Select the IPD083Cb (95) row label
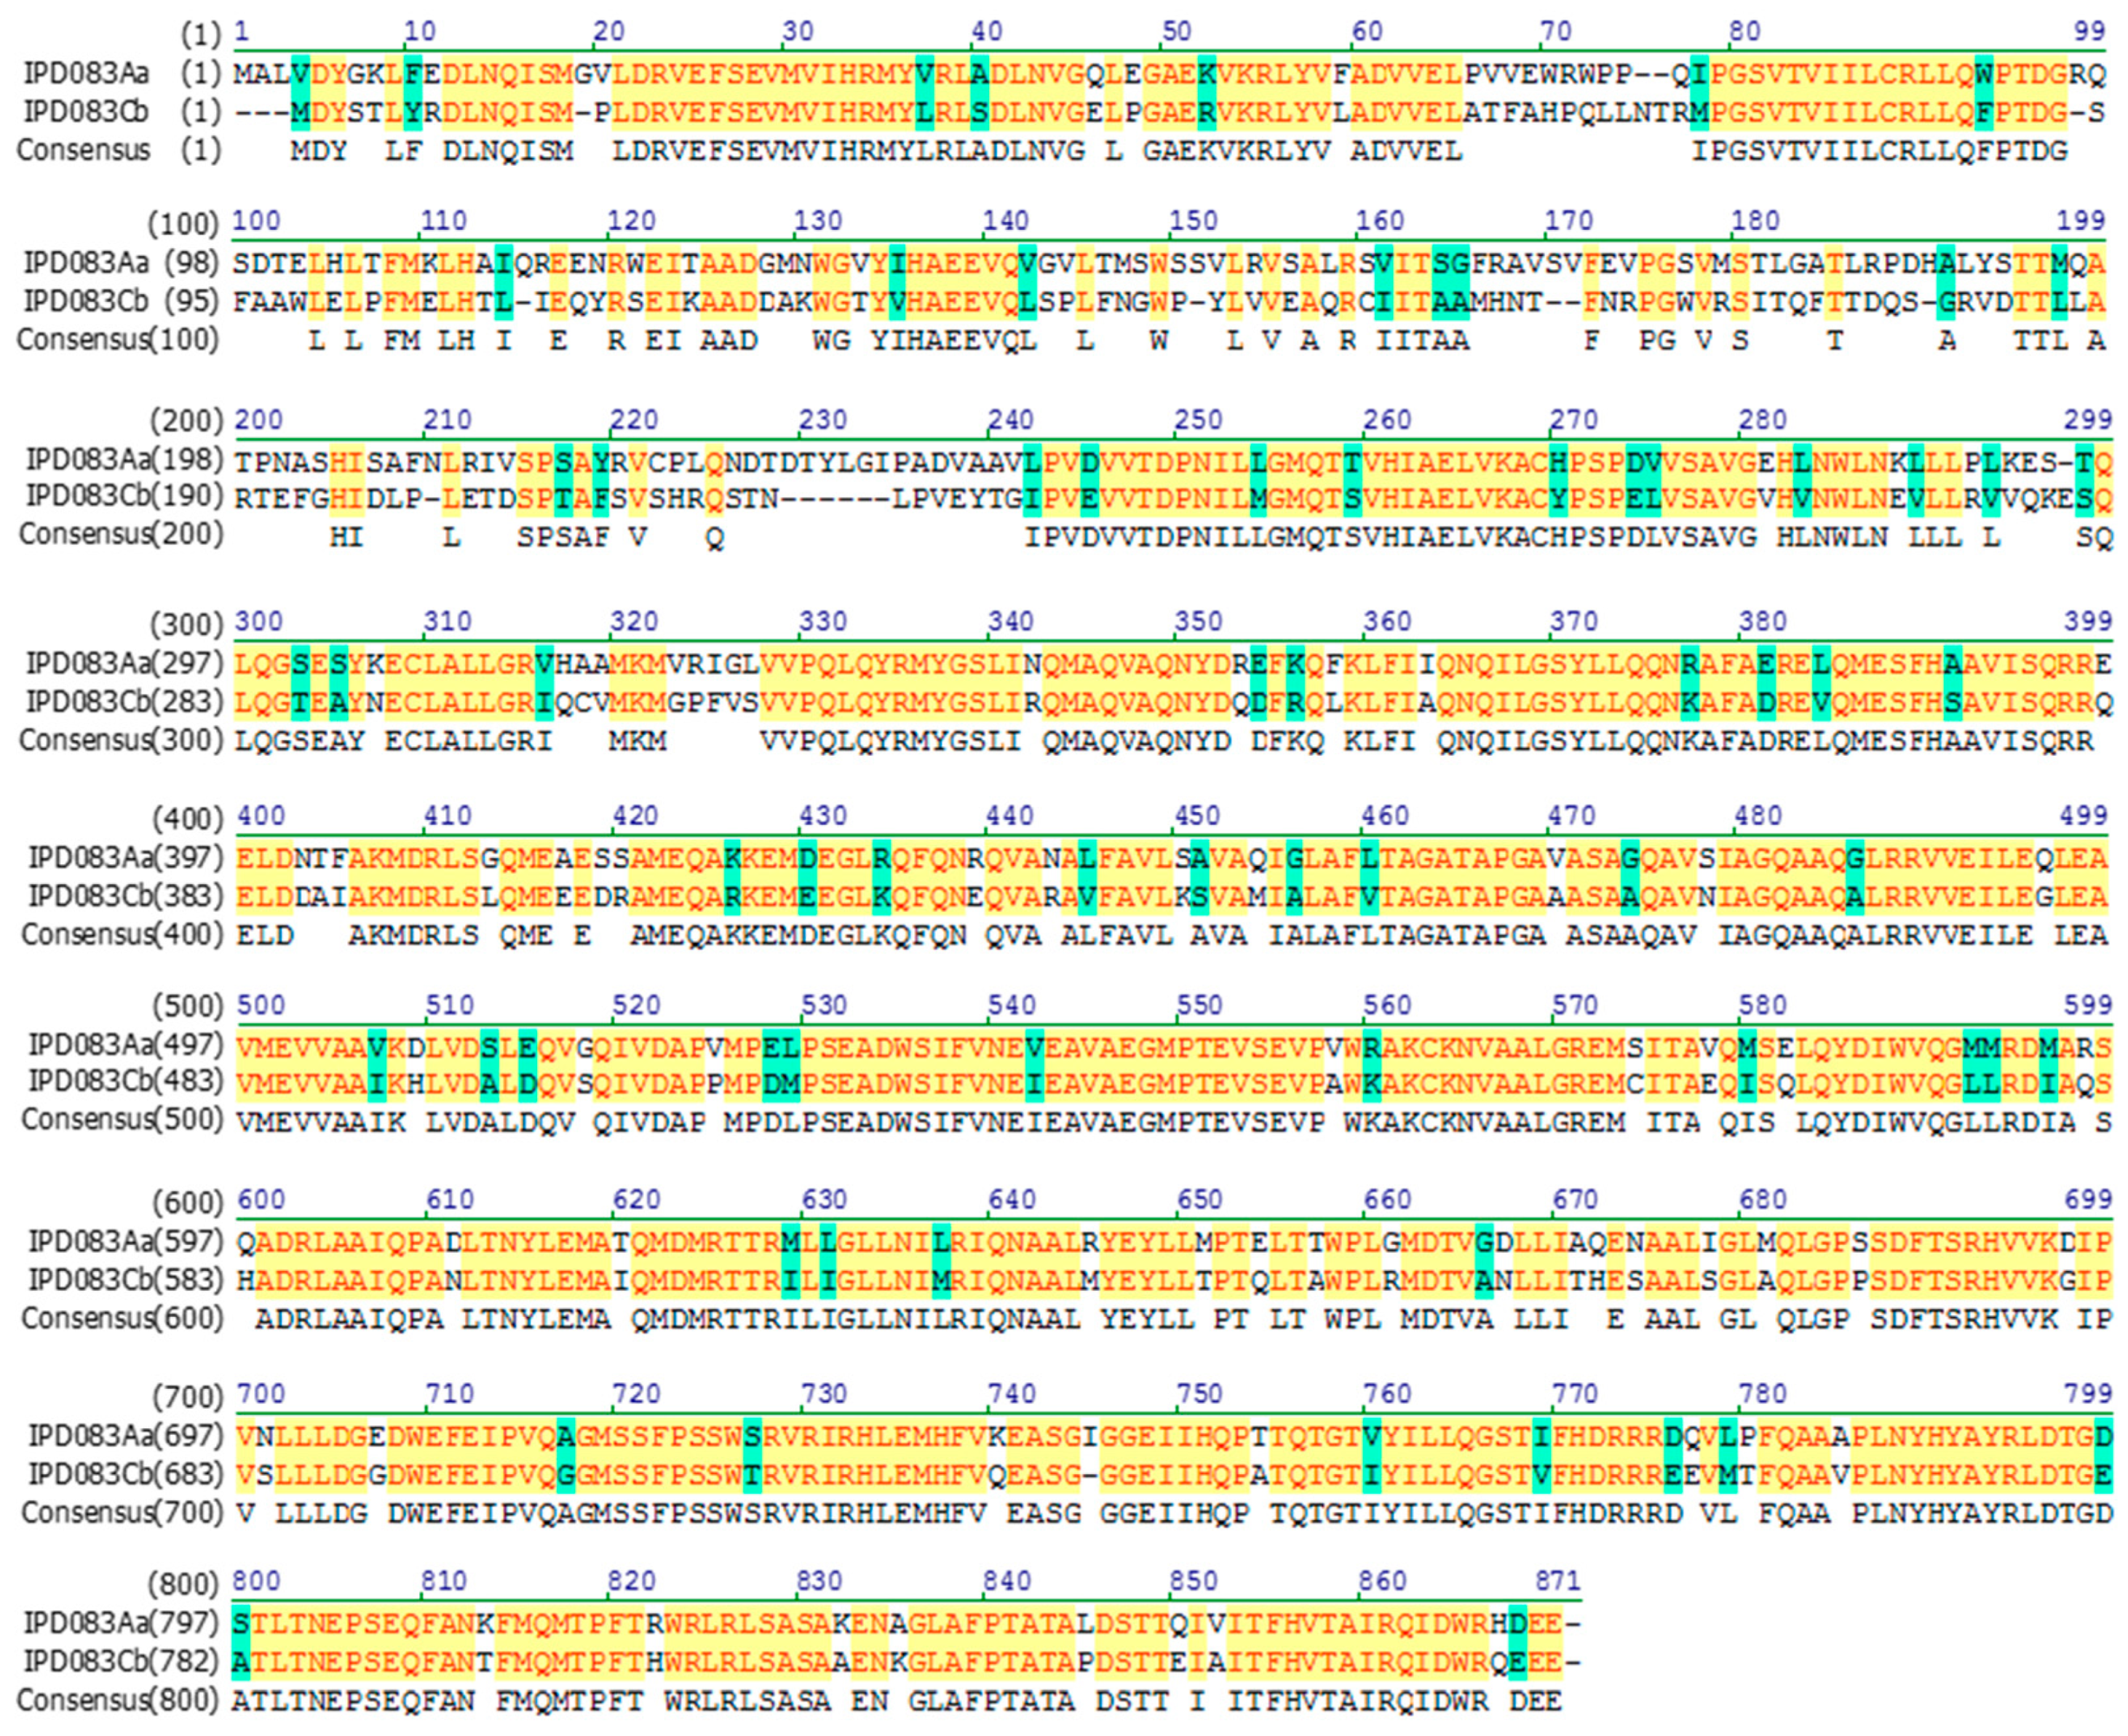 coord(121,301)
